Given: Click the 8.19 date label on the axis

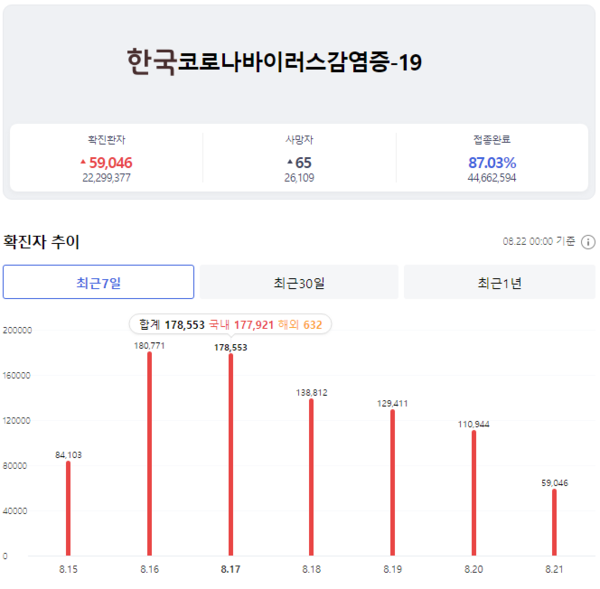Looking at the screenshot, I should [393, 569].
